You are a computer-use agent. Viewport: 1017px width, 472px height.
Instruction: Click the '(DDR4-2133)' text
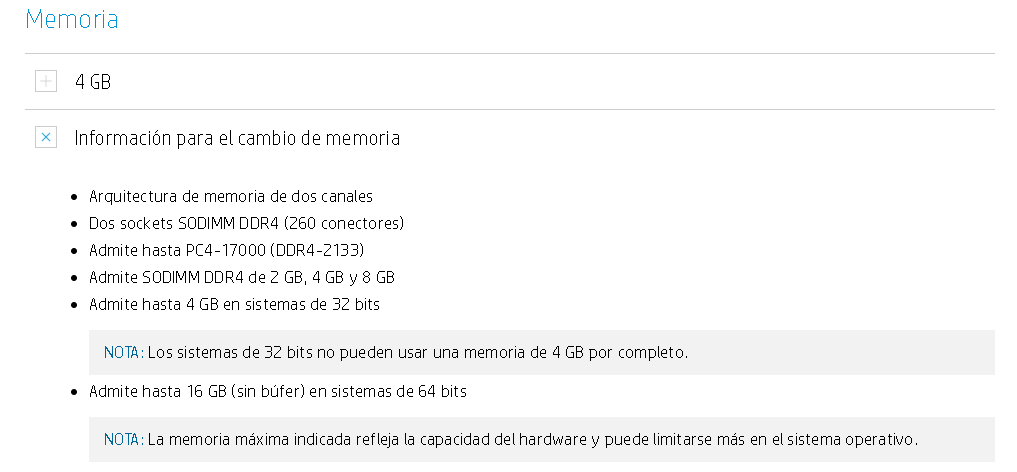click(x=320, y=250)
